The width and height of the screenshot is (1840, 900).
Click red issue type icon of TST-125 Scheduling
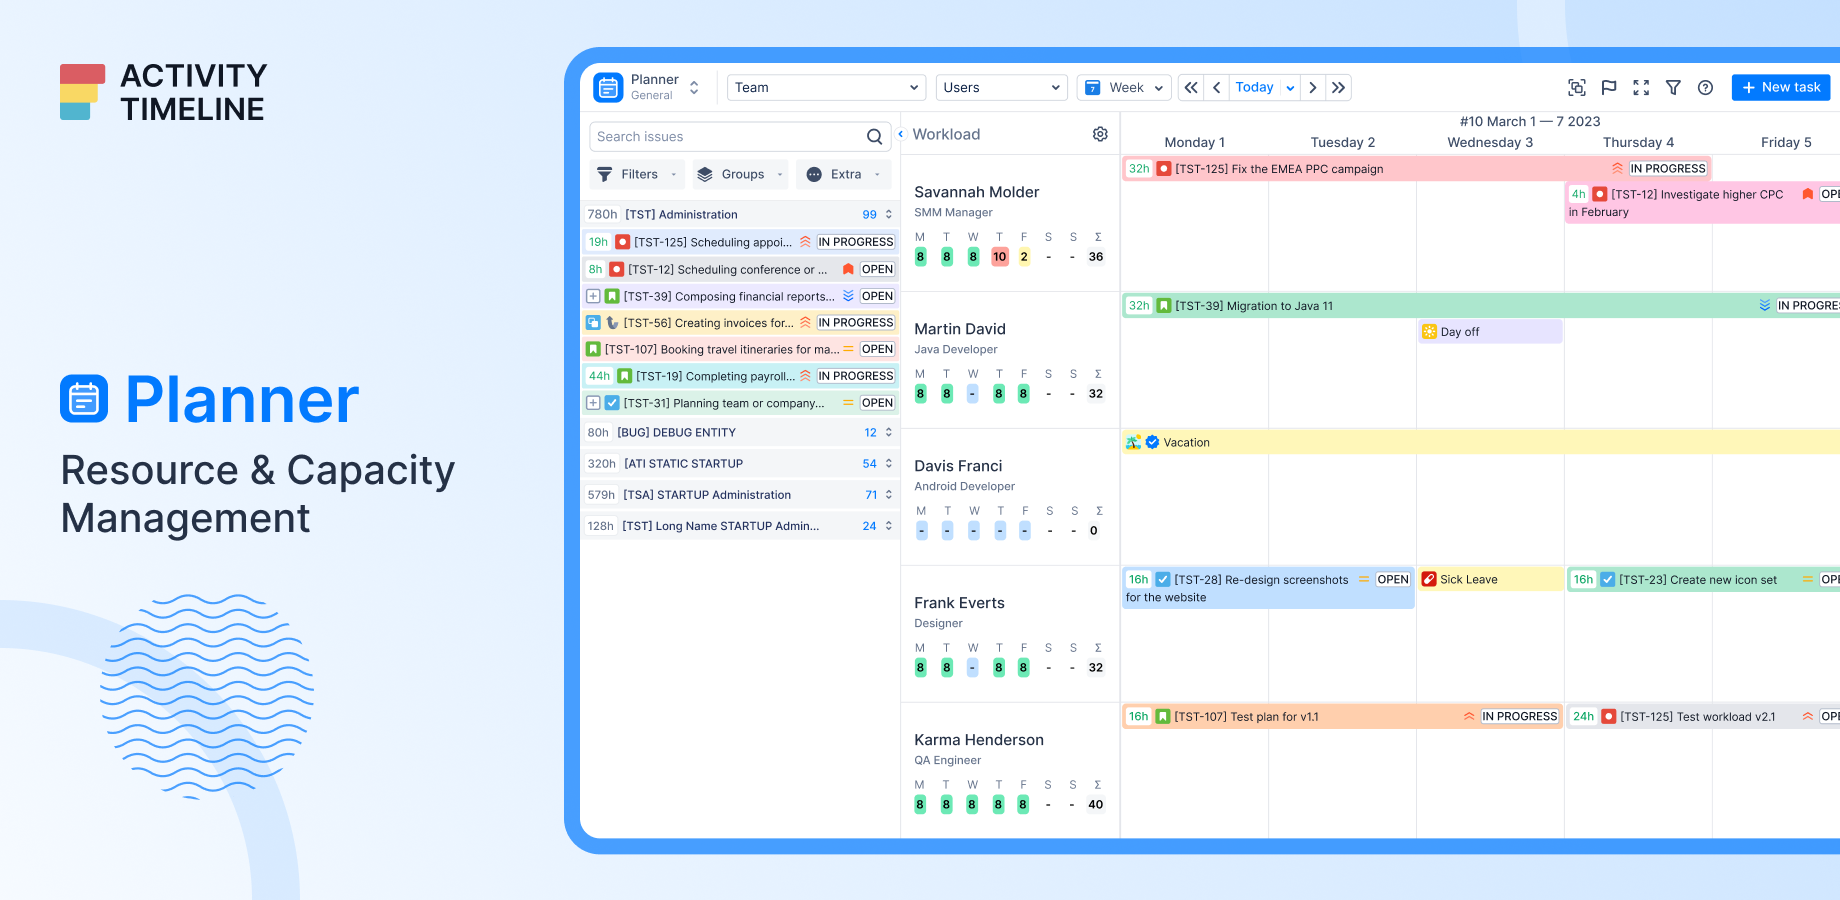[x=622, y=242]
